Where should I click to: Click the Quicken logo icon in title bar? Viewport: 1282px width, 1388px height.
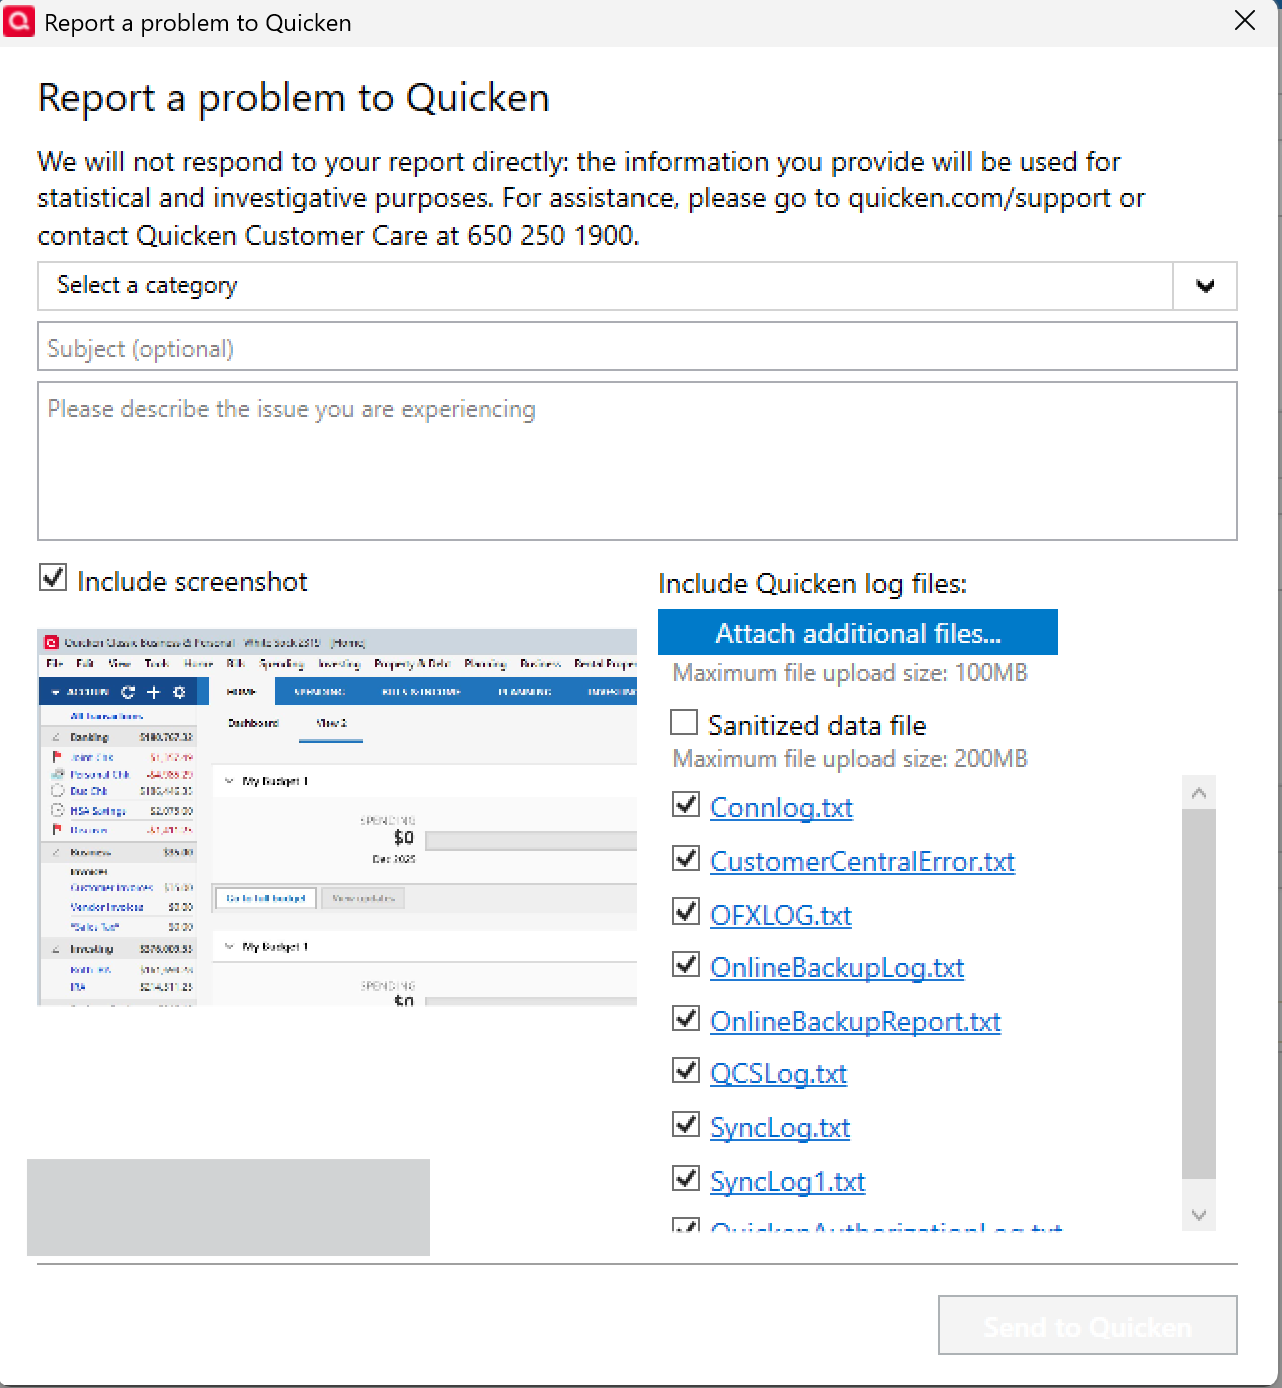[x=19, y=21]
